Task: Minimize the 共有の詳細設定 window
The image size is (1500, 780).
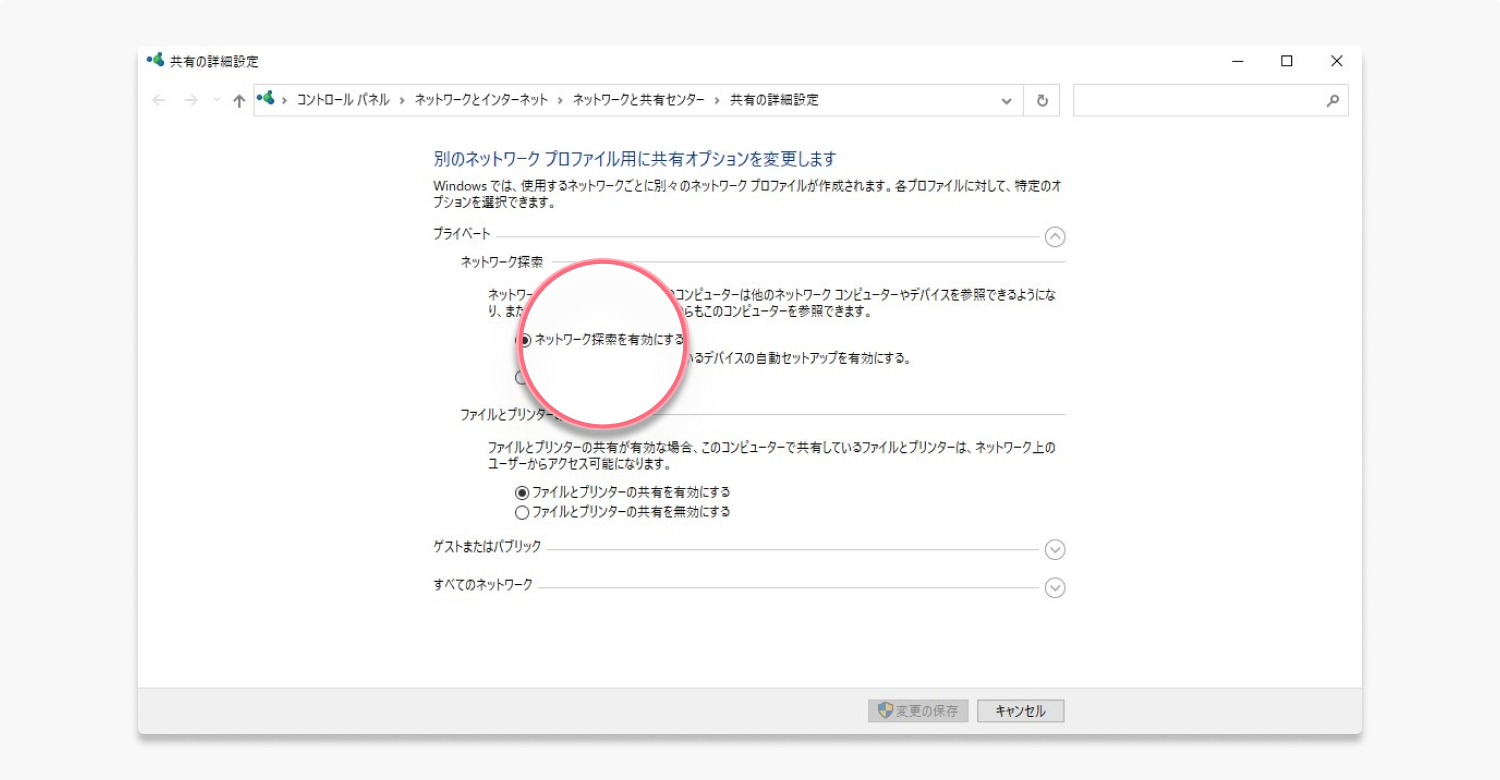Action: tap(1238, 61)
